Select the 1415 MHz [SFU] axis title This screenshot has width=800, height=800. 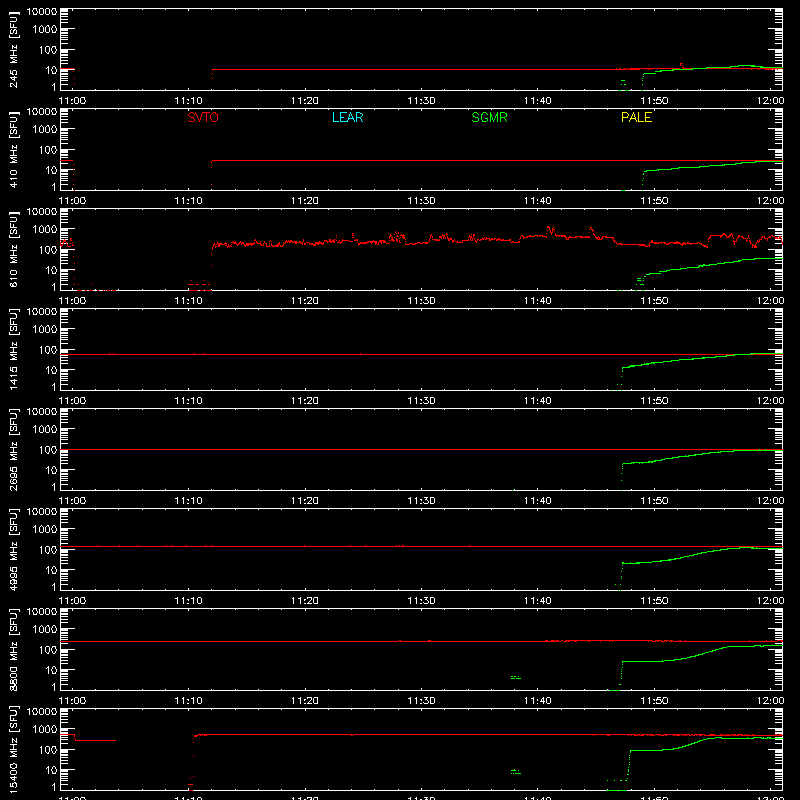click(x=14, y=349)
